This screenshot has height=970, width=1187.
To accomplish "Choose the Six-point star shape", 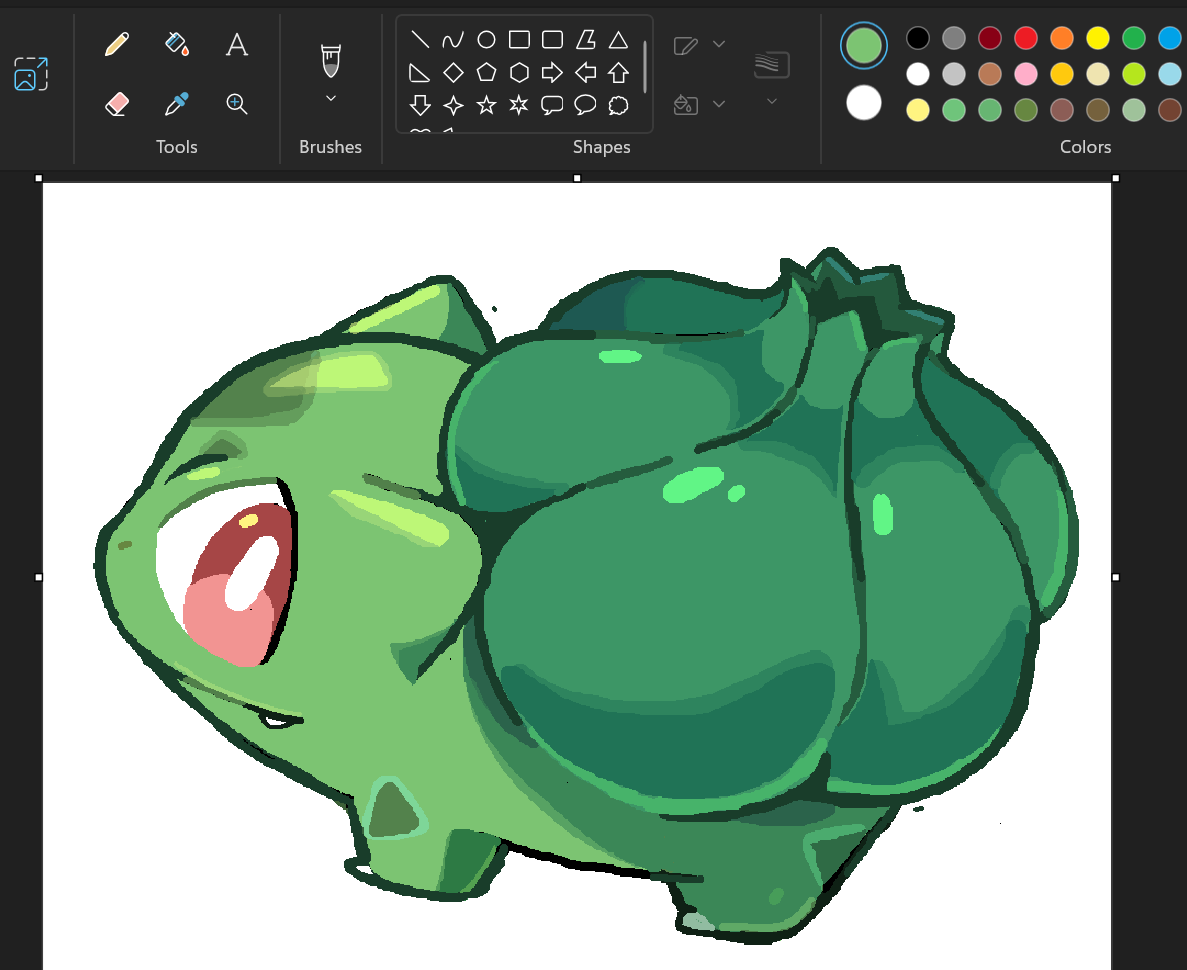I will [x=519, y=105].
